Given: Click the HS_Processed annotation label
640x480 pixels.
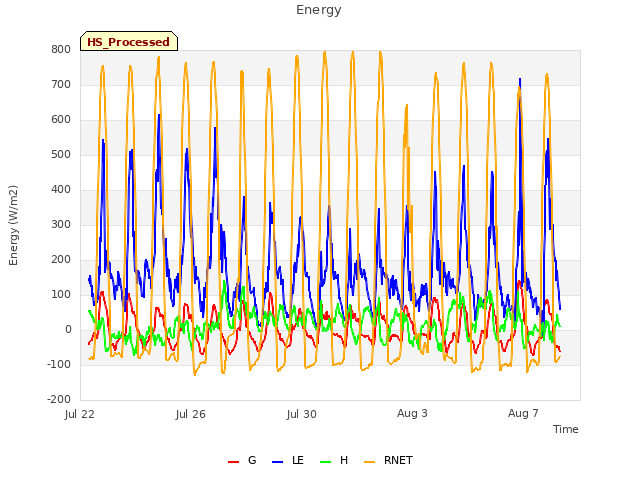Looking at the screenshot, I should [129, 41].
